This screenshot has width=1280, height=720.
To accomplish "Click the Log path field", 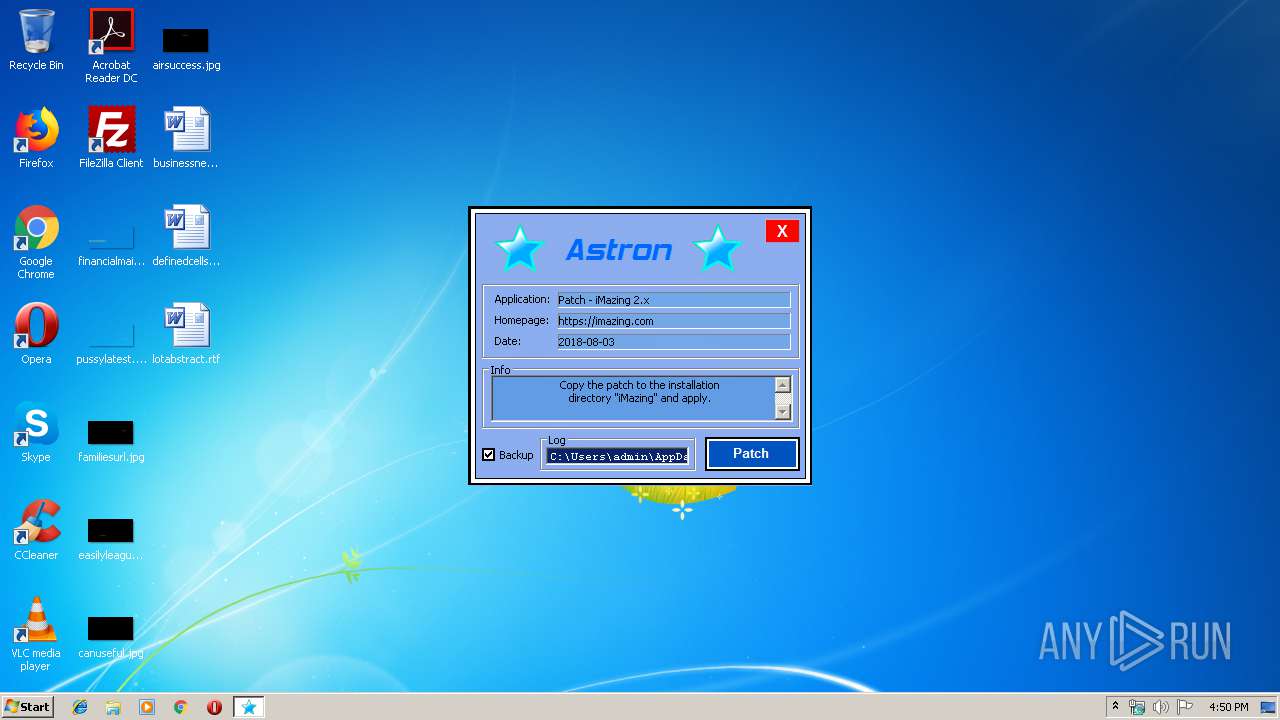I will [x=618, y=456].
